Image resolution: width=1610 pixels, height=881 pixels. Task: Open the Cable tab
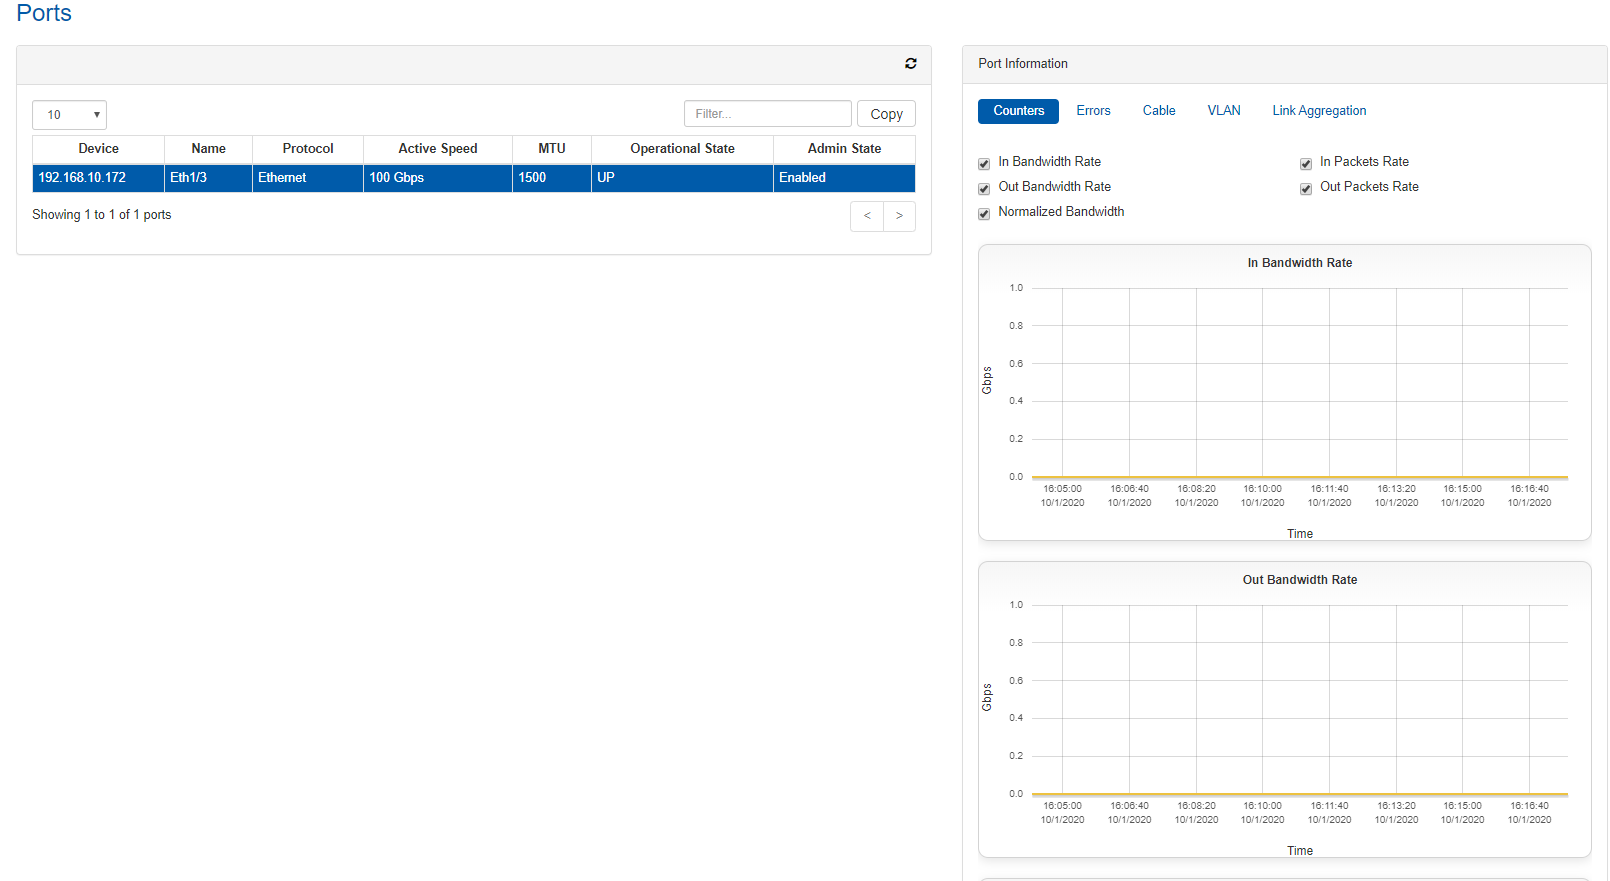(x=1159, y=111)
